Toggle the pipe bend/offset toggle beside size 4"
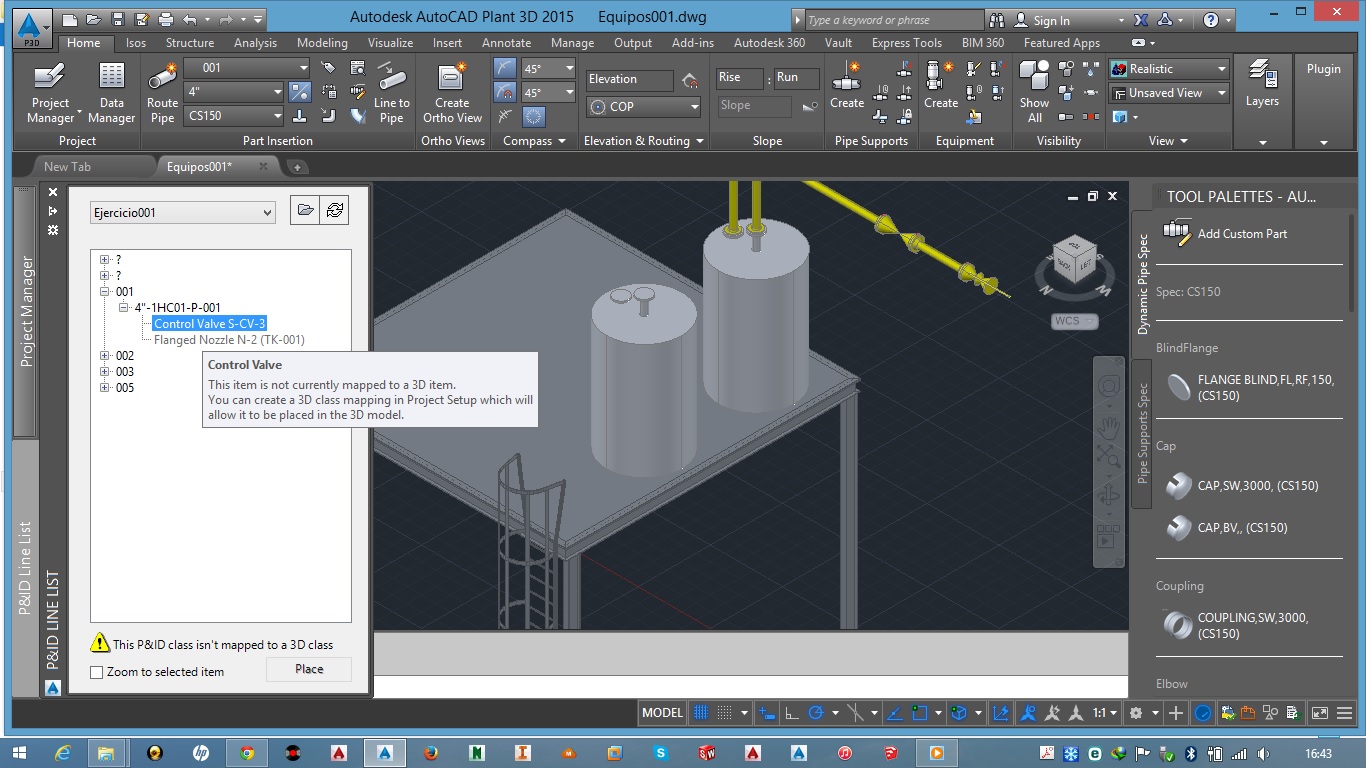 tap(299, 92)
